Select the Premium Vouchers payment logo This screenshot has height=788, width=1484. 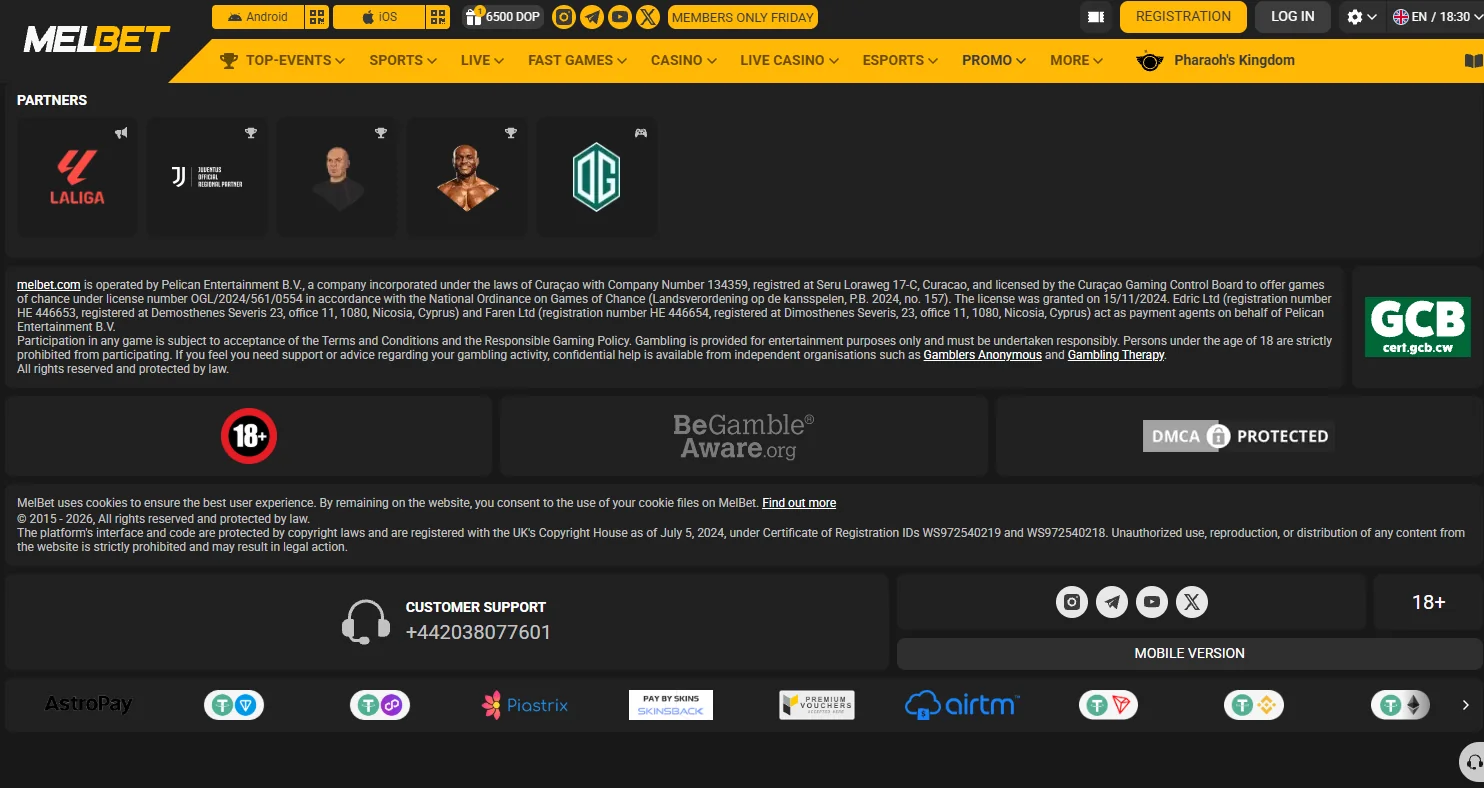[817, 705]
